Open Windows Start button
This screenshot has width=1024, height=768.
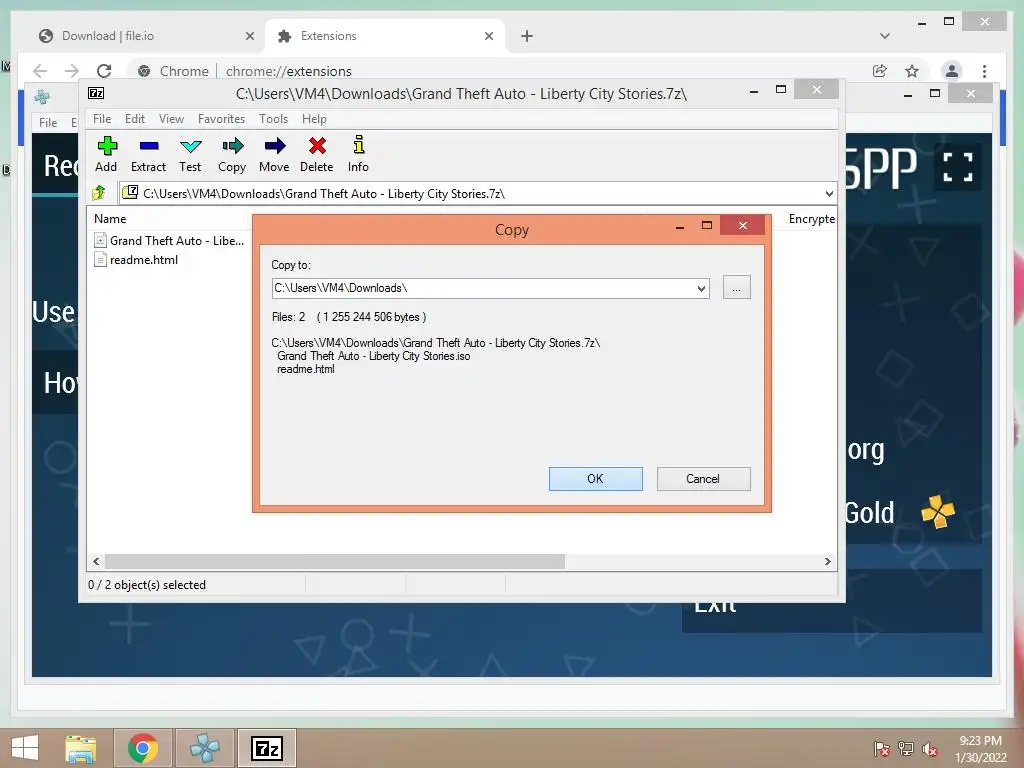click(x=25, y=748)
